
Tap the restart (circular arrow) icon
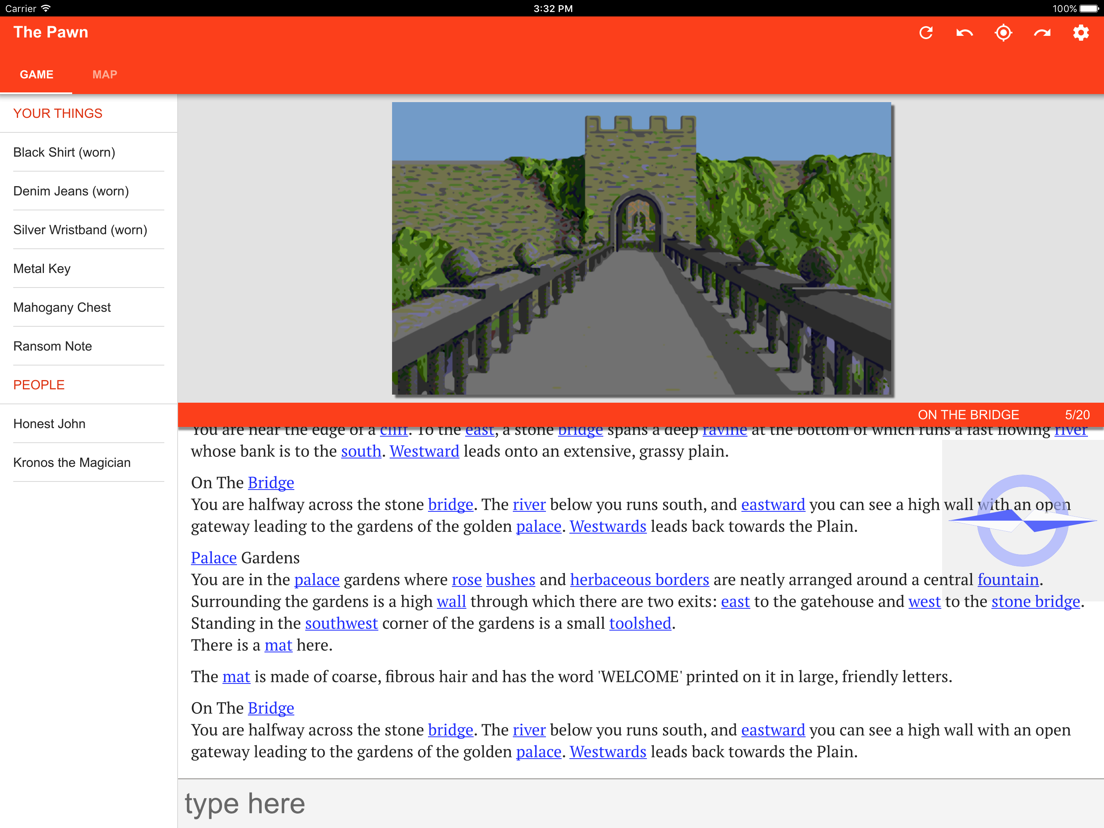[x=926, y=33]
